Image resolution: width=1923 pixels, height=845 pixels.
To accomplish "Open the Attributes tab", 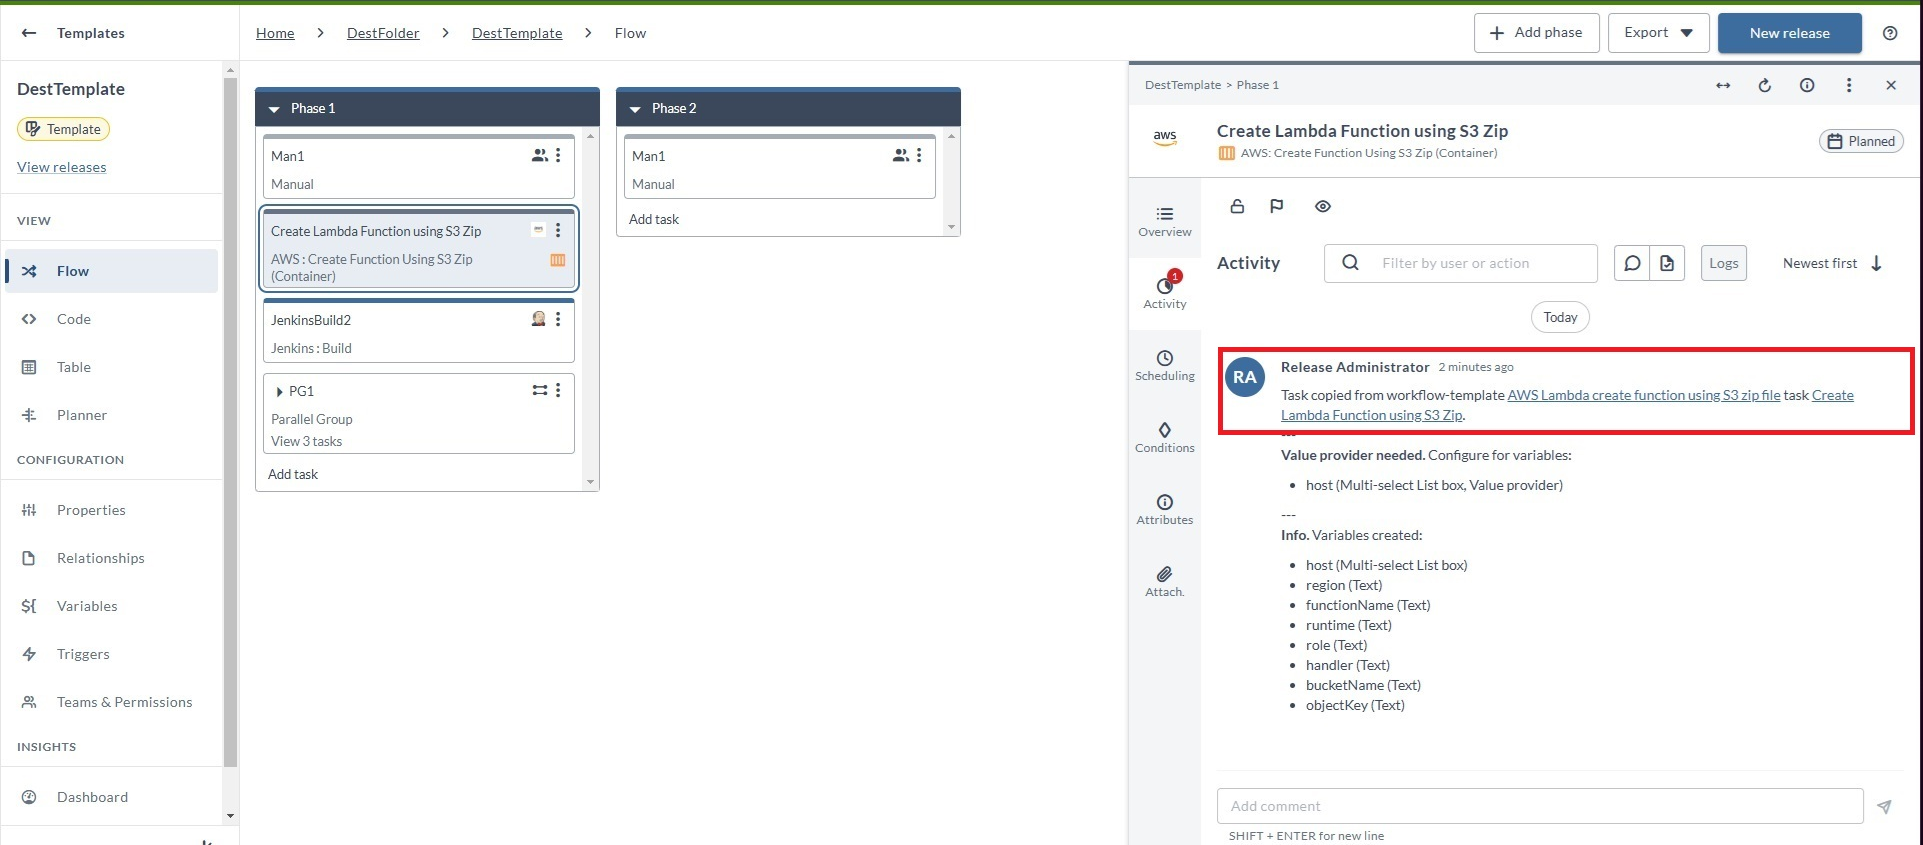I will click(1165, 509).
